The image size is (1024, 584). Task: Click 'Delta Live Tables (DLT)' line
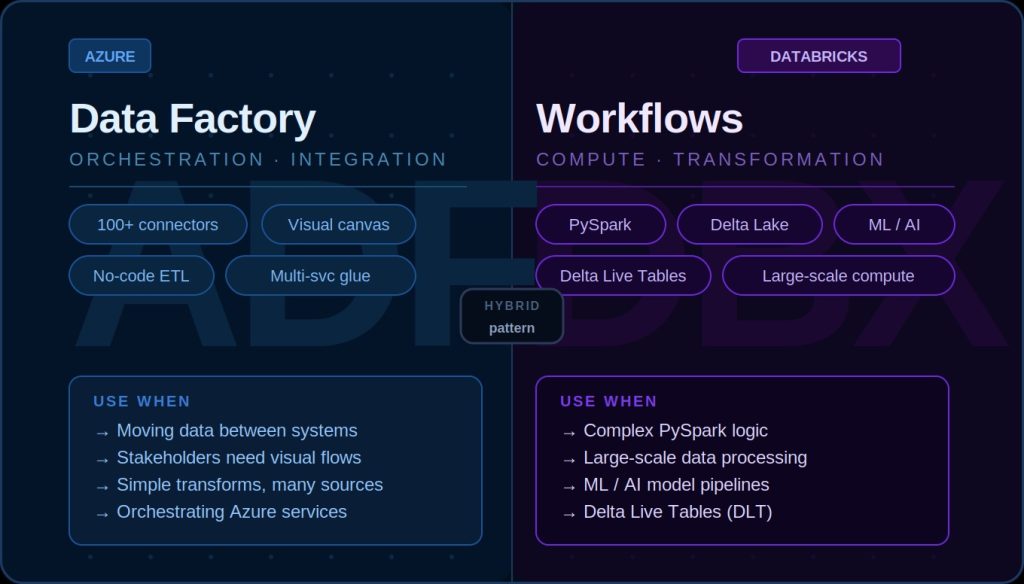677,511
